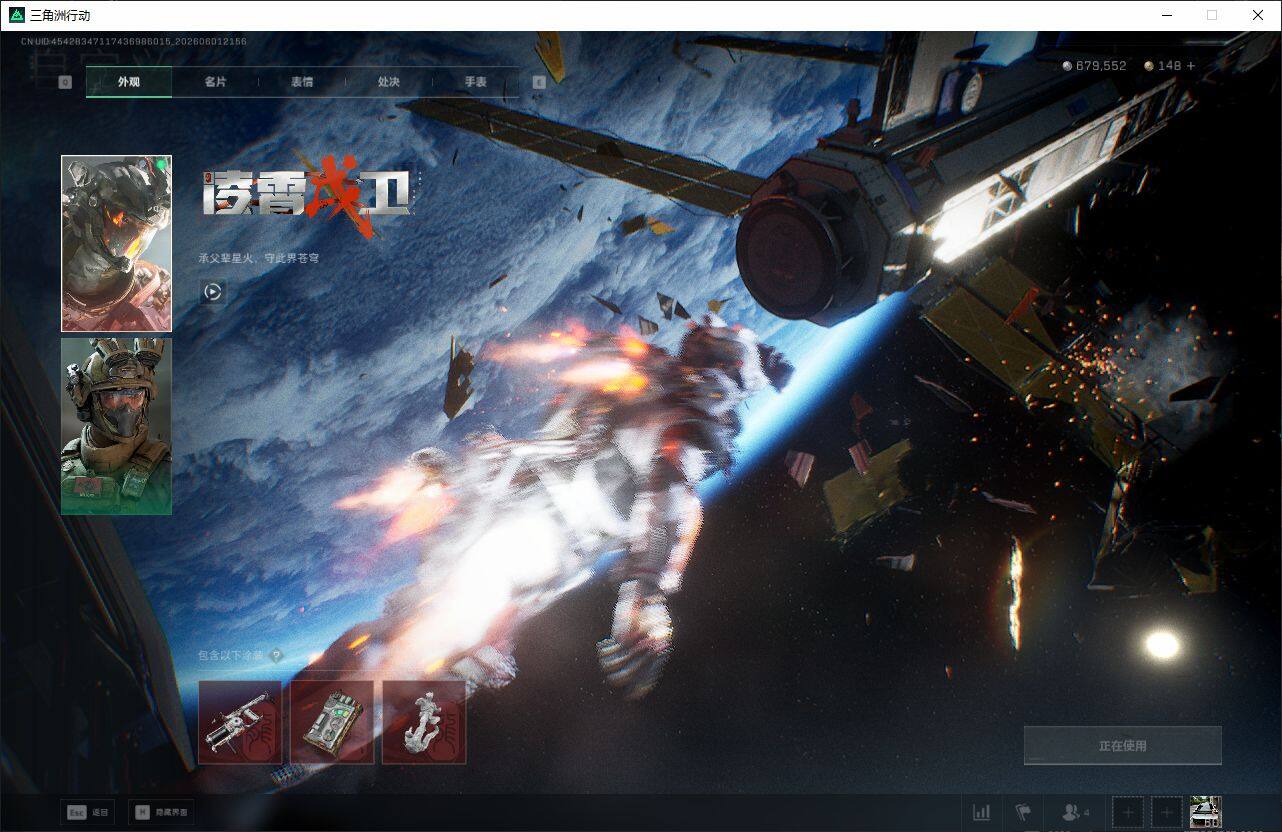Add more currency with plus icon
This screenshot has width=1282, height=832.
pyautogui.click(x=1191, y=66)
